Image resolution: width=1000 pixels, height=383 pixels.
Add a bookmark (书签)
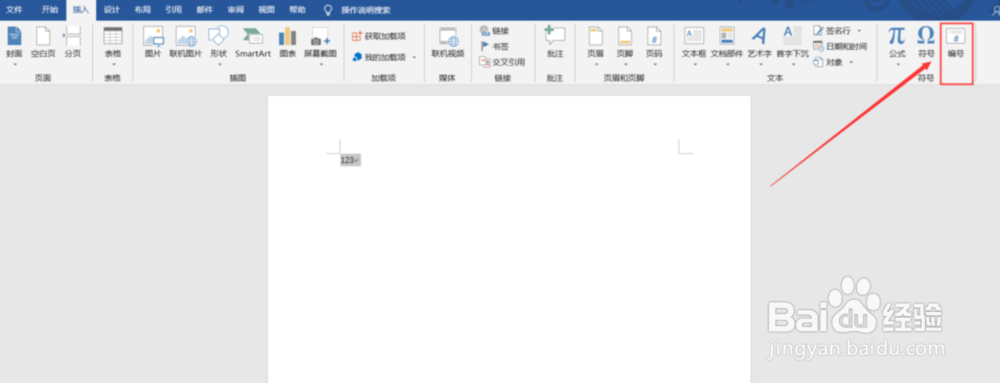tap(494, 46)
